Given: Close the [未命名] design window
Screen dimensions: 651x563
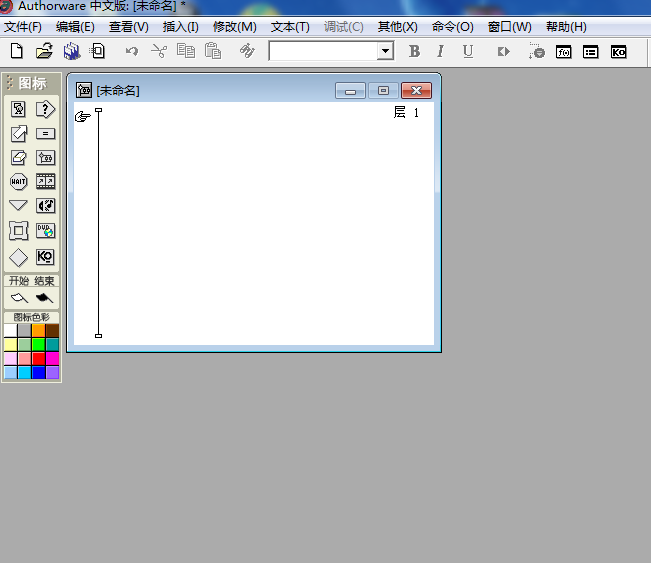Looking at the screenshot, I should pyautogui.click(x=416, y=91).
